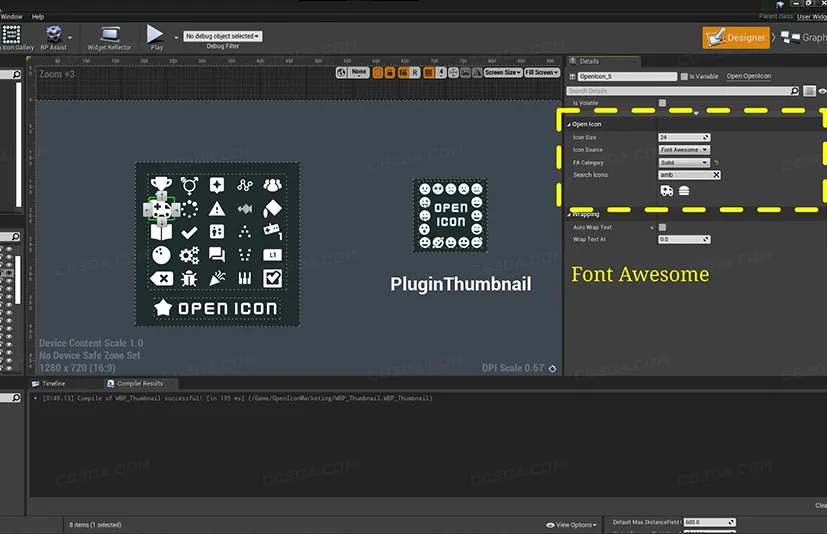The image size is (827, 534).
Task: Toggle layout transform mode icon
Action: (403, 72)
